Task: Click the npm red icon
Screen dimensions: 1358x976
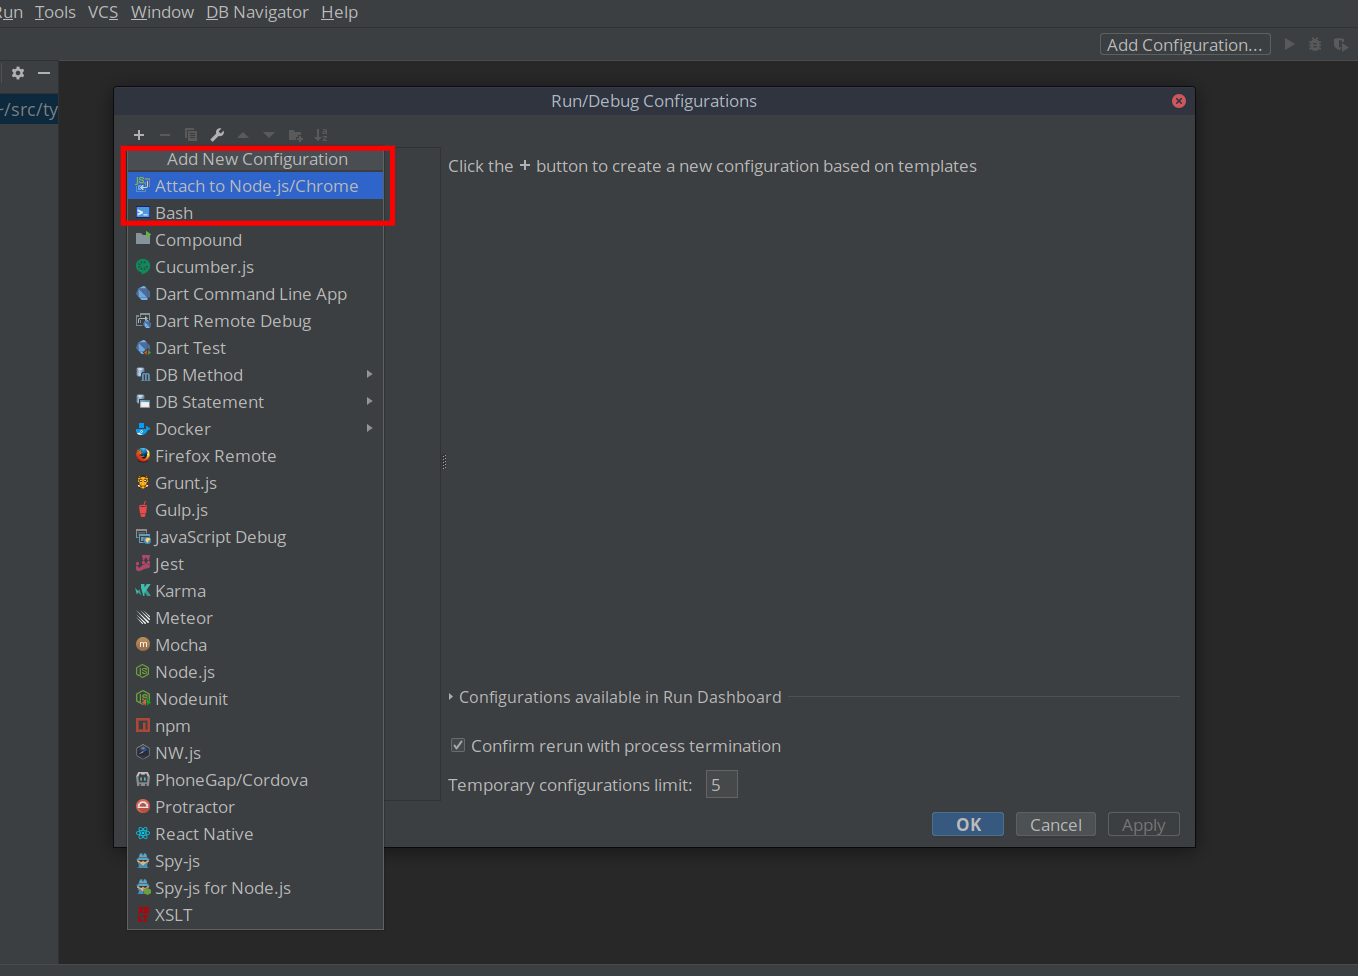Action: coord(143,726)
